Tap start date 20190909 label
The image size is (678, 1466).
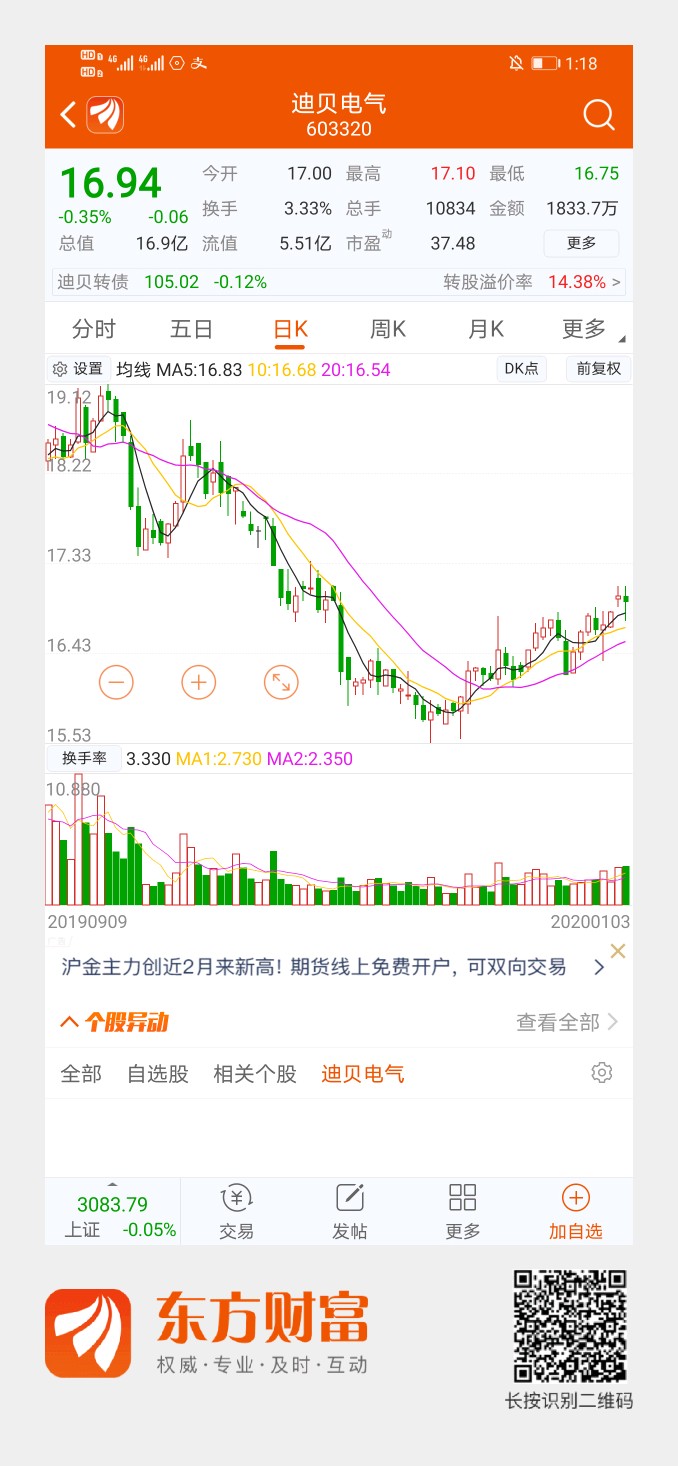87,920
